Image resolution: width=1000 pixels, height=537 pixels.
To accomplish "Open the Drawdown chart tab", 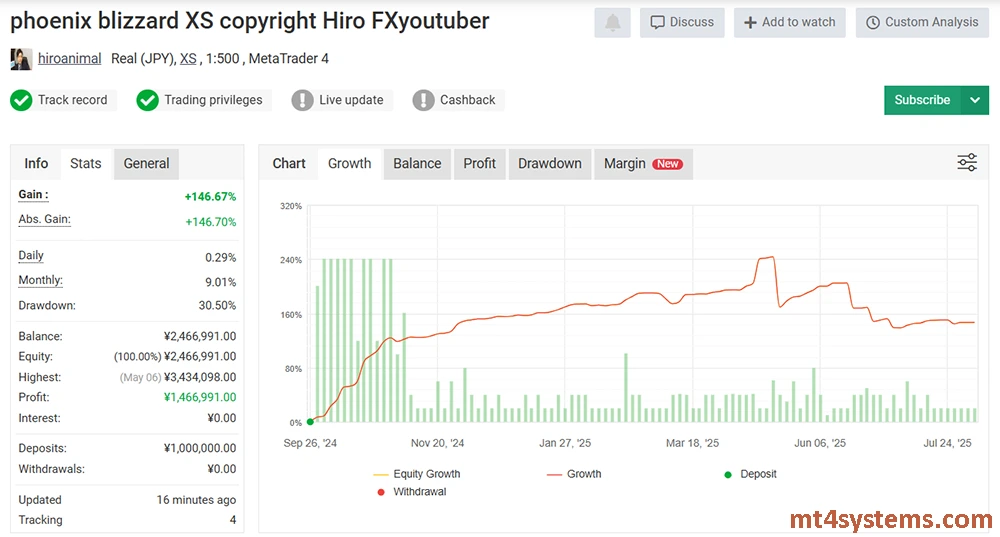I will [x=549, y=163].
